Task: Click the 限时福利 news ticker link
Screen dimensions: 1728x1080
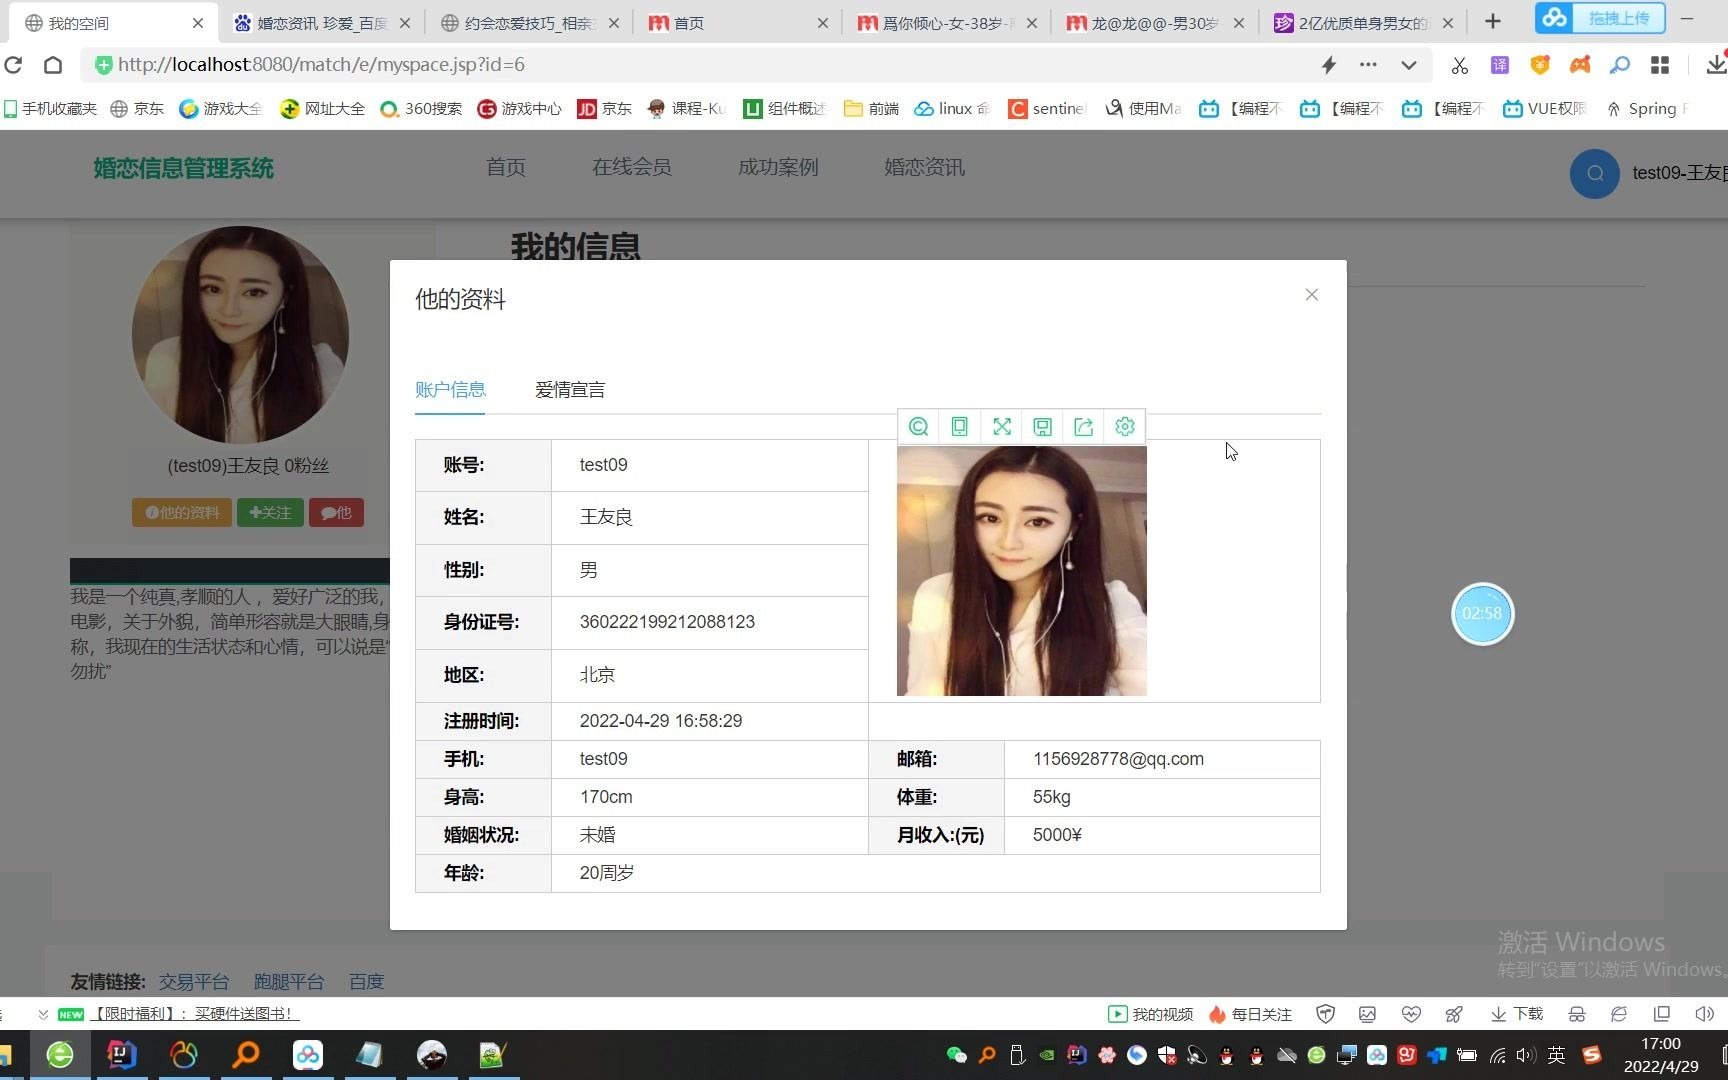Action: tap(195, 1014)
